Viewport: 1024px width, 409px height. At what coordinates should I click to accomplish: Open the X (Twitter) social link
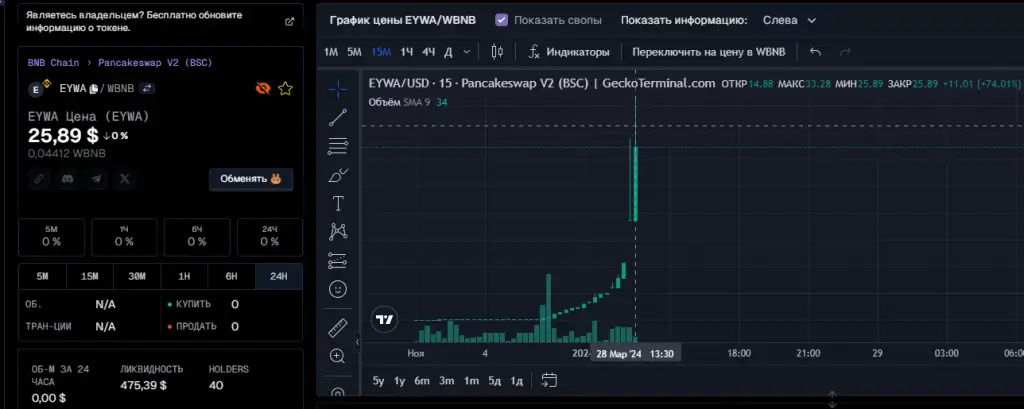tap(125, 179)
